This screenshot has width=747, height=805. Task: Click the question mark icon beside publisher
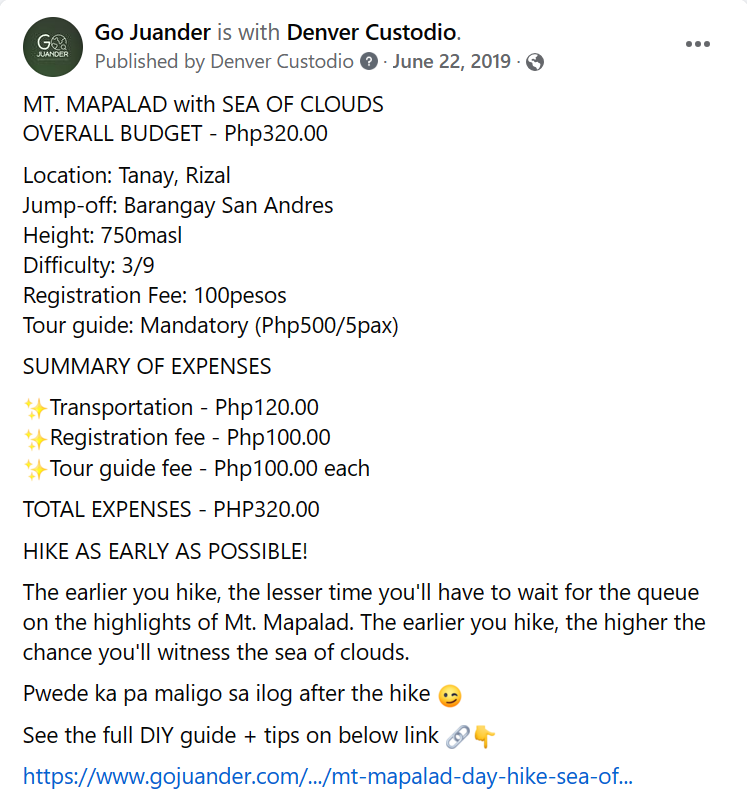coord(369,62)
